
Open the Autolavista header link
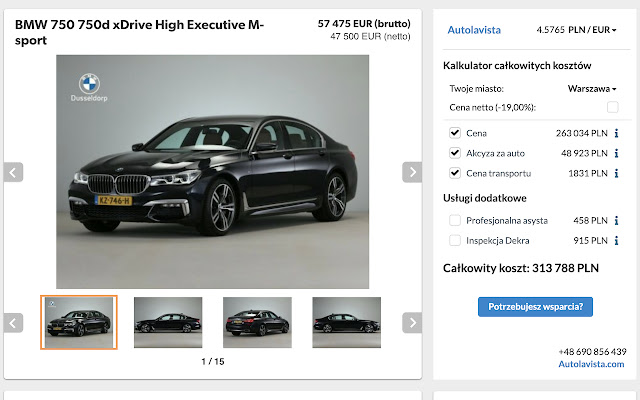(474, 30)
